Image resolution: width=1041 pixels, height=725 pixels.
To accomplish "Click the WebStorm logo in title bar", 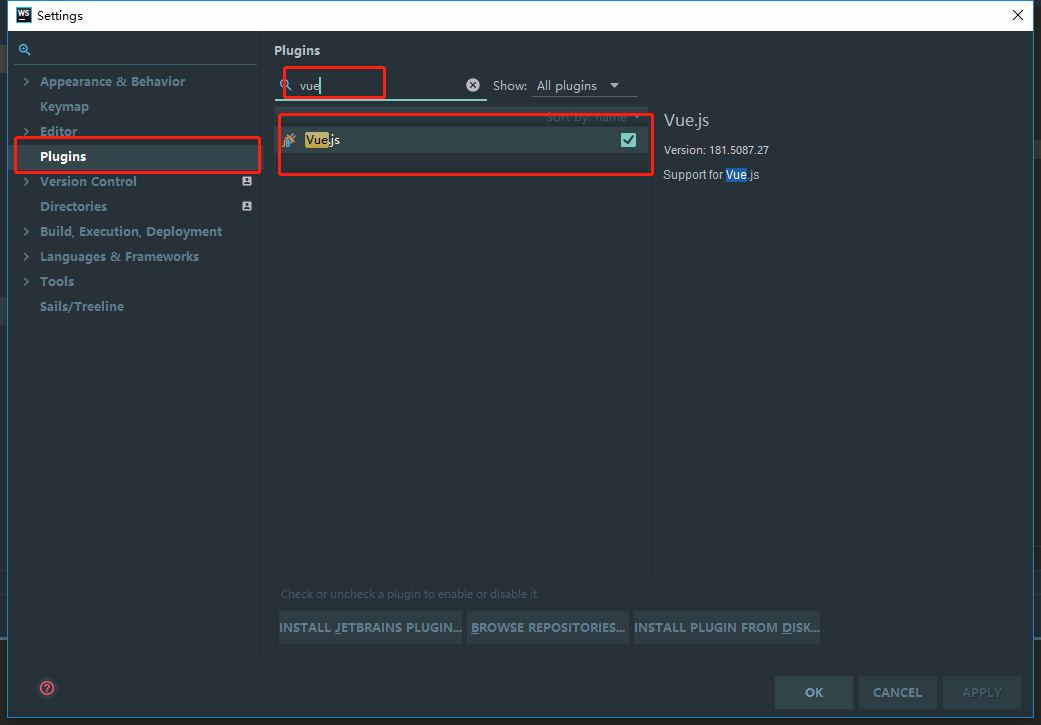I will 23,15.
